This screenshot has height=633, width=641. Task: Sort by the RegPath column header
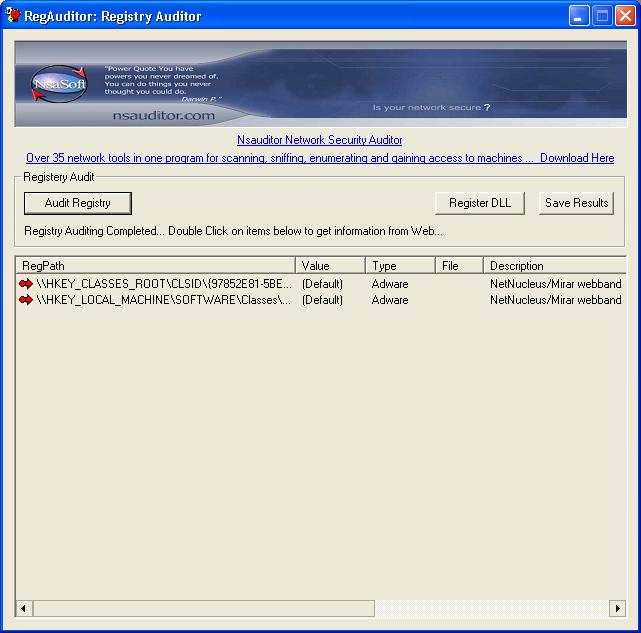[155, 266]
